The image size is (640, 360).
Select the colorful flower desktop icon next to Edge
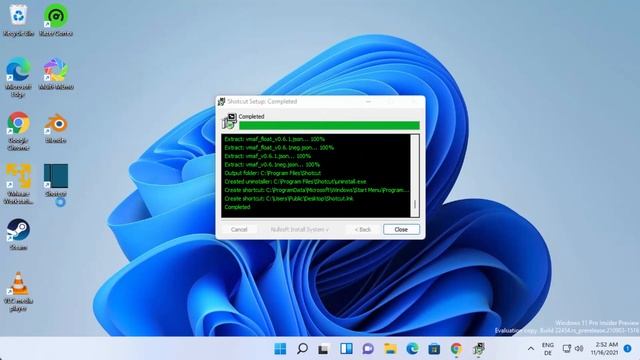pyautogui.click(x=56, y=74)
